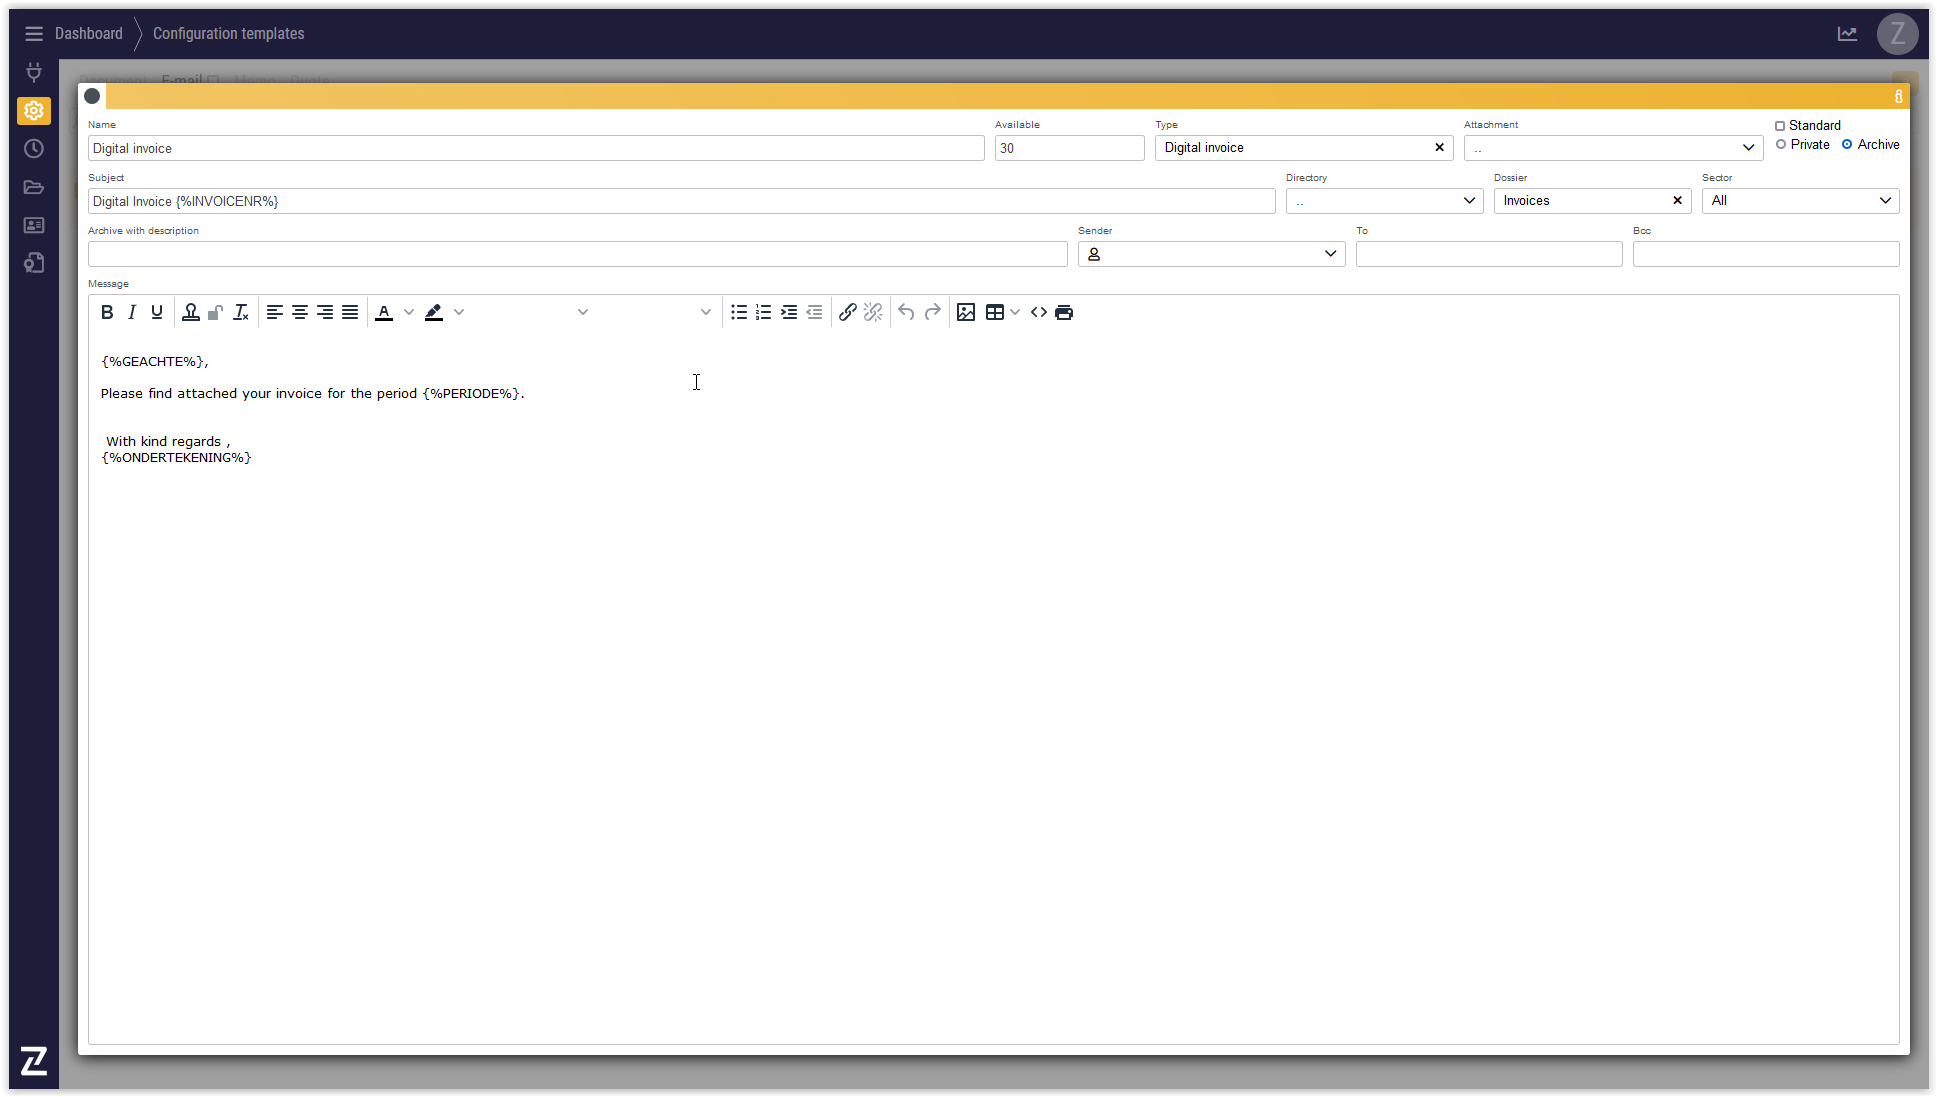Image resolution: width=1937 pixels, height=1097 pixels.
Task: Toggle bold formatting in message editor
Action: click(107, 312)
